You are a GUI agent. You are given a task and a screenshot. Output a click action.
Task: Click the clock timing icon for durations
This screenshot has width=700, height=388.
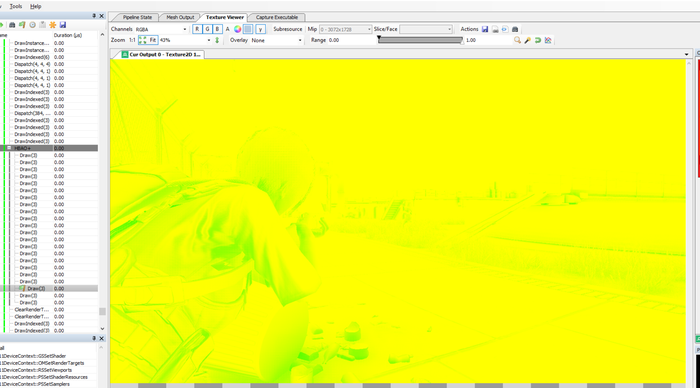pyautogui.click(x=33, y=25)
